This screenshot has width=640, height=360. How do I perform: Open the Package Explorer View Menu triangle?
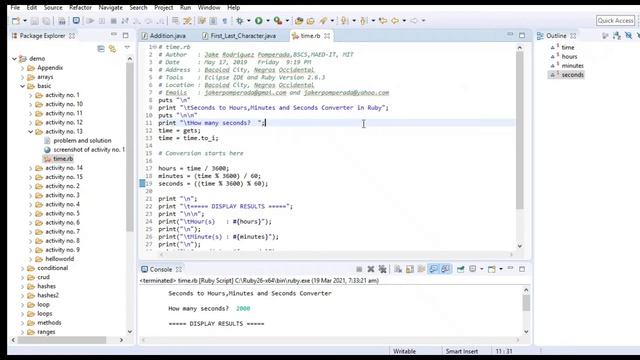pyautogui.click(x=127, y=48)
